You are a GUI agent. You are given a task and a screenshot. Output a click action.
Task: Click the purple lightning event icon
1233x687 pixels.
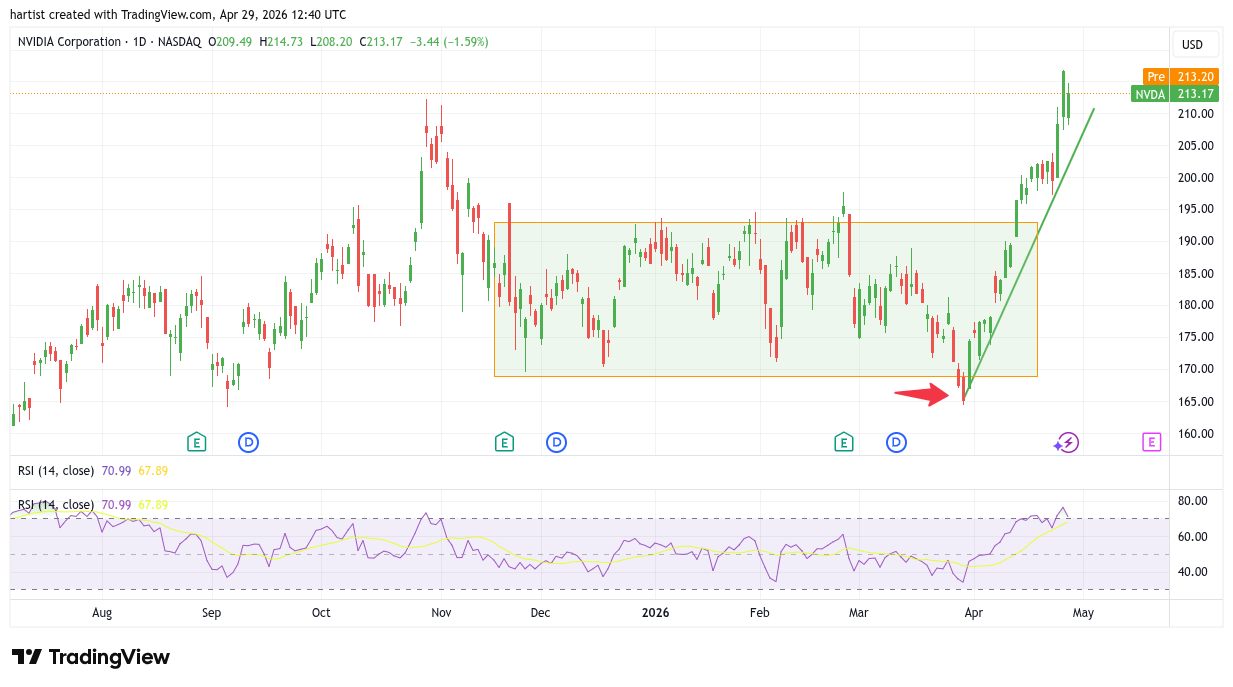pos(1067,442)
